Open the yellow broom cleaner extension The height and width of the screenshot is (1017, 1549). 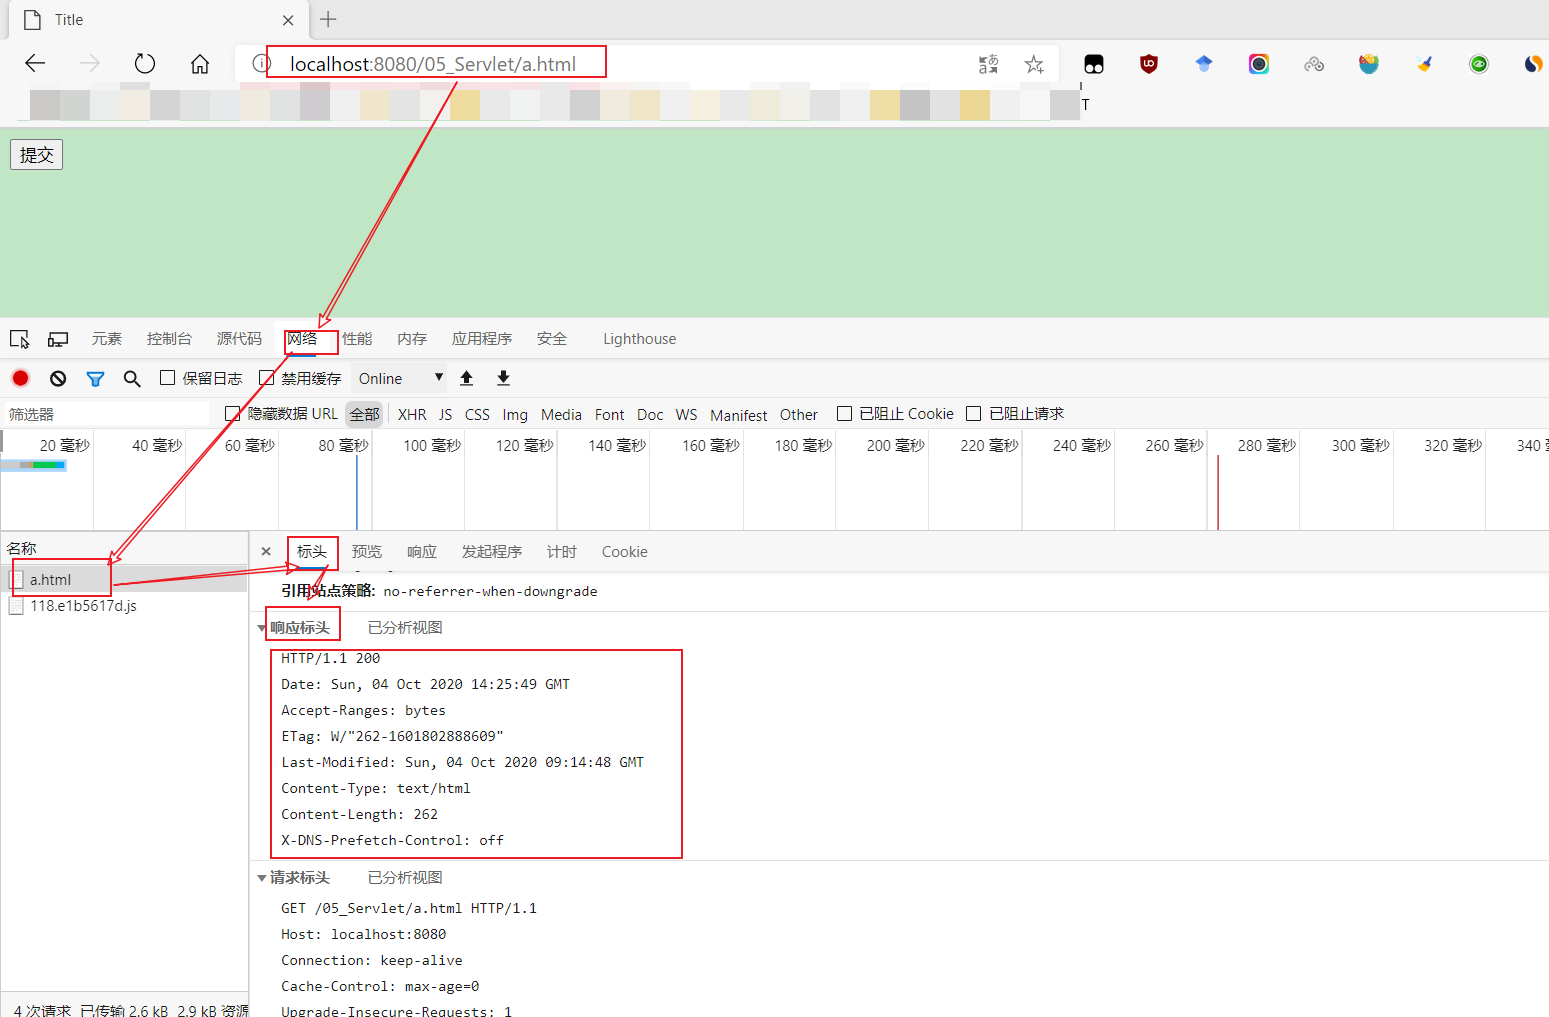1424,64
